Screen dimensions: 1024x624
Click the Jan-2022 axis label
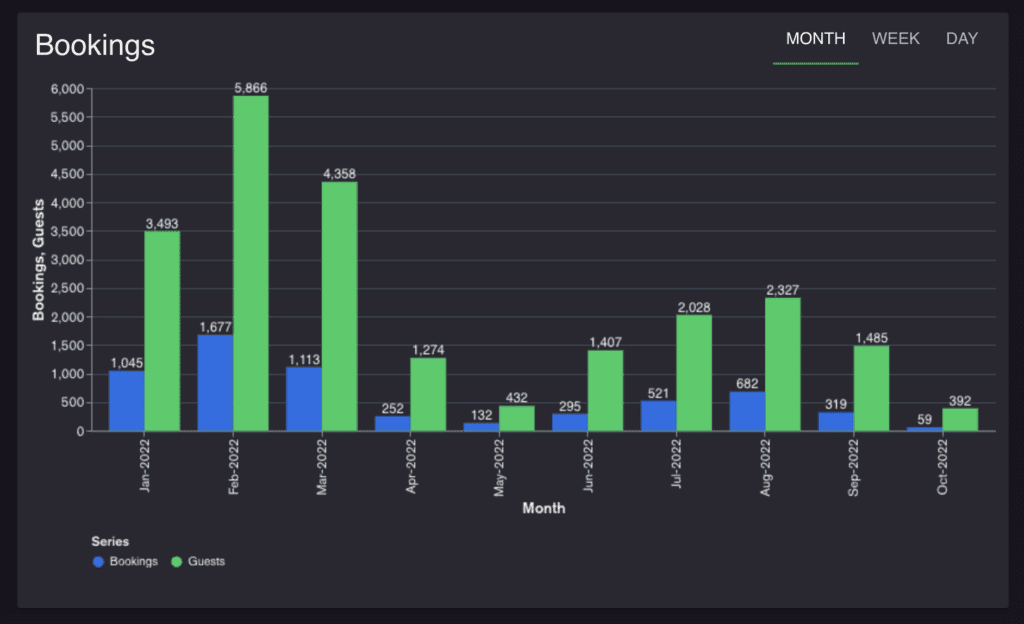tap(145, 465)
